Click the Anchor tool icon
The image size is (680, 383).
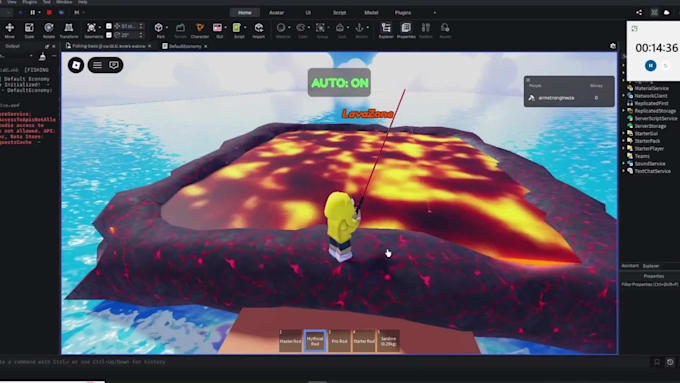pyautogui.click(x=360, y=29)
